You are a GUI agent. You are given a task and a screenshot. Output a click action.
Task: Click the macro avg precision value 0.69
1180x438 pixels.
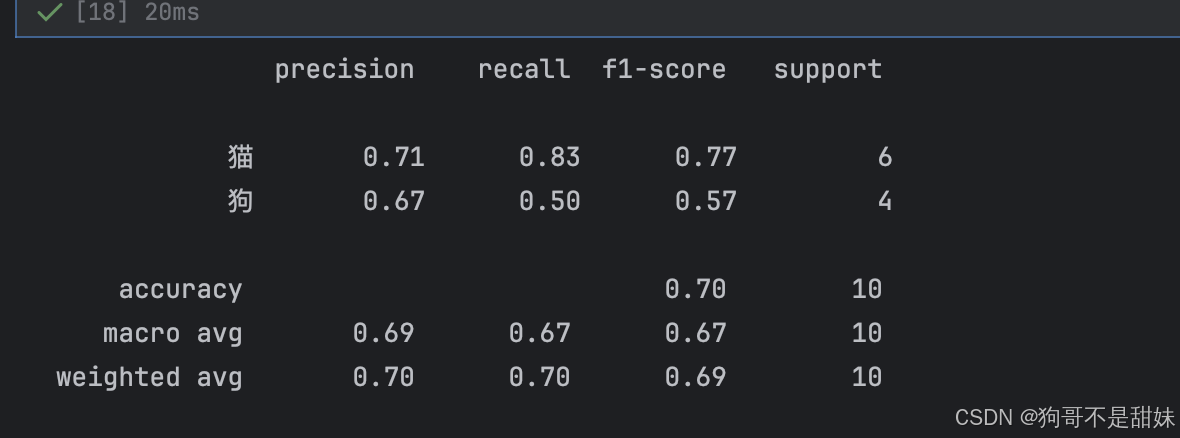pos(384,333)
